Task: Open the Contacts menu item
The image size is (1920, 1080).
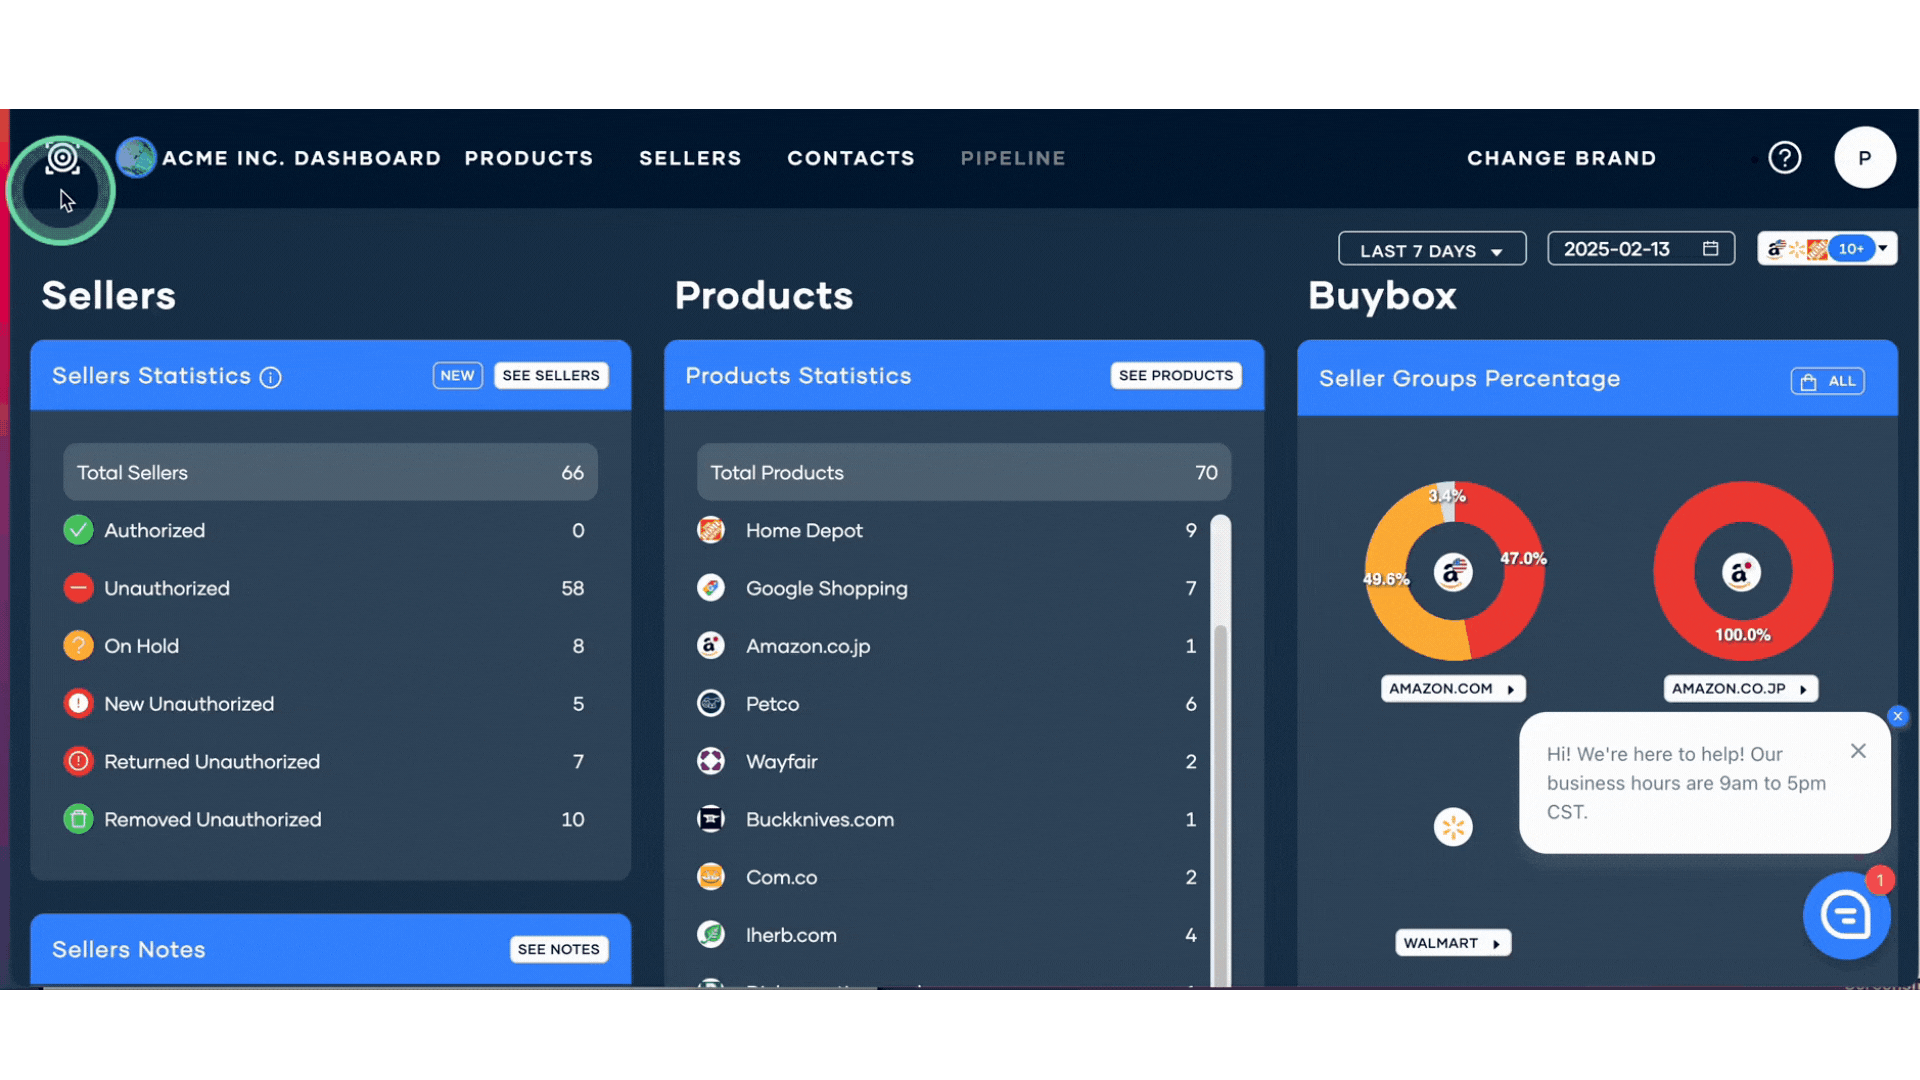Action: tap(851, 158)
